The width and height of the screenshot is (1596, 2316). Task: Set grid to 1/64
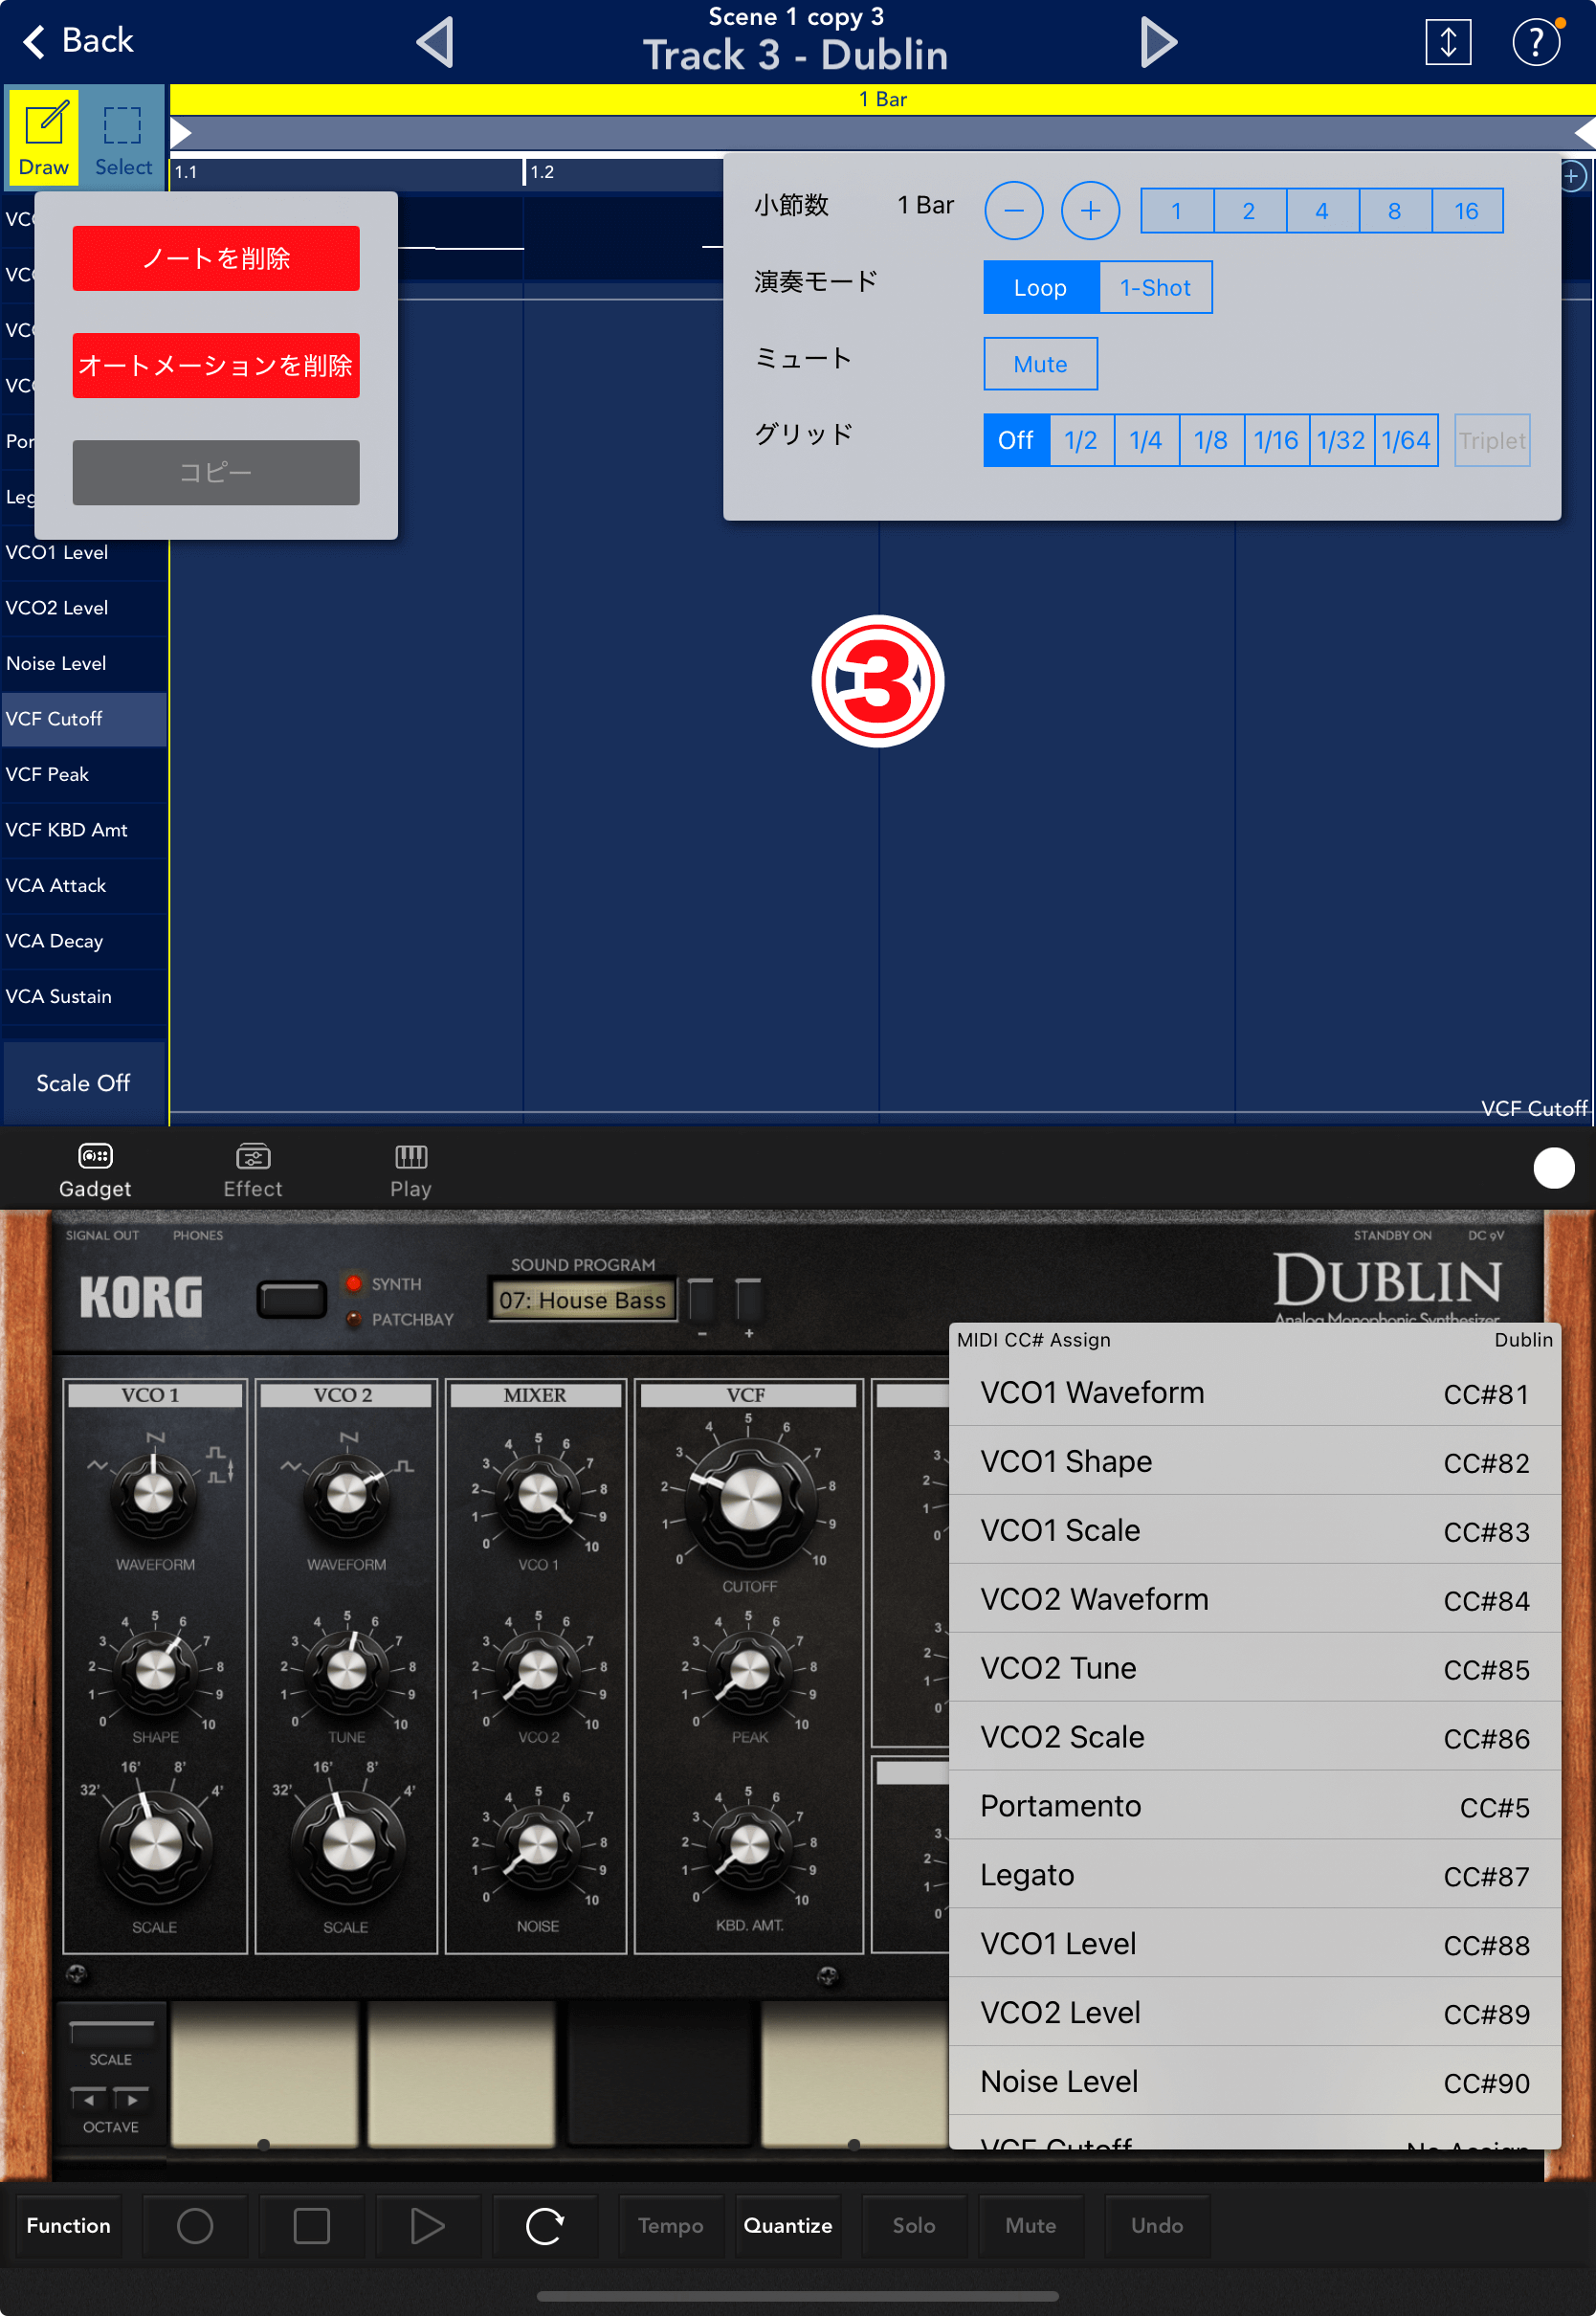tap(1406, 440)
